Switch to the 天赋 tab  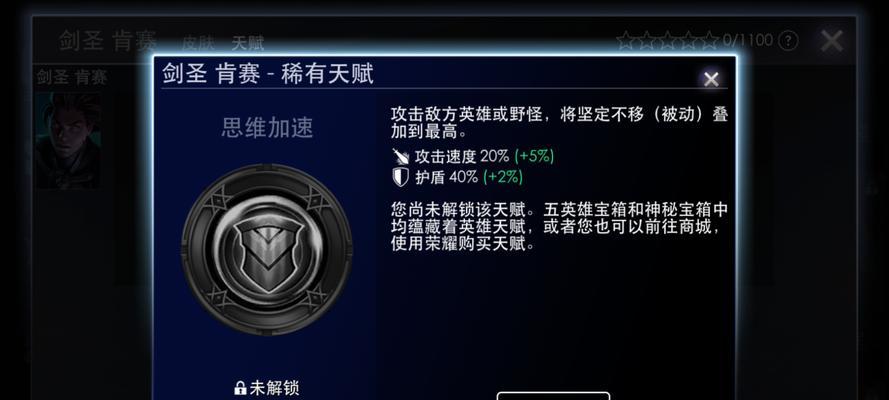[248, 43]
